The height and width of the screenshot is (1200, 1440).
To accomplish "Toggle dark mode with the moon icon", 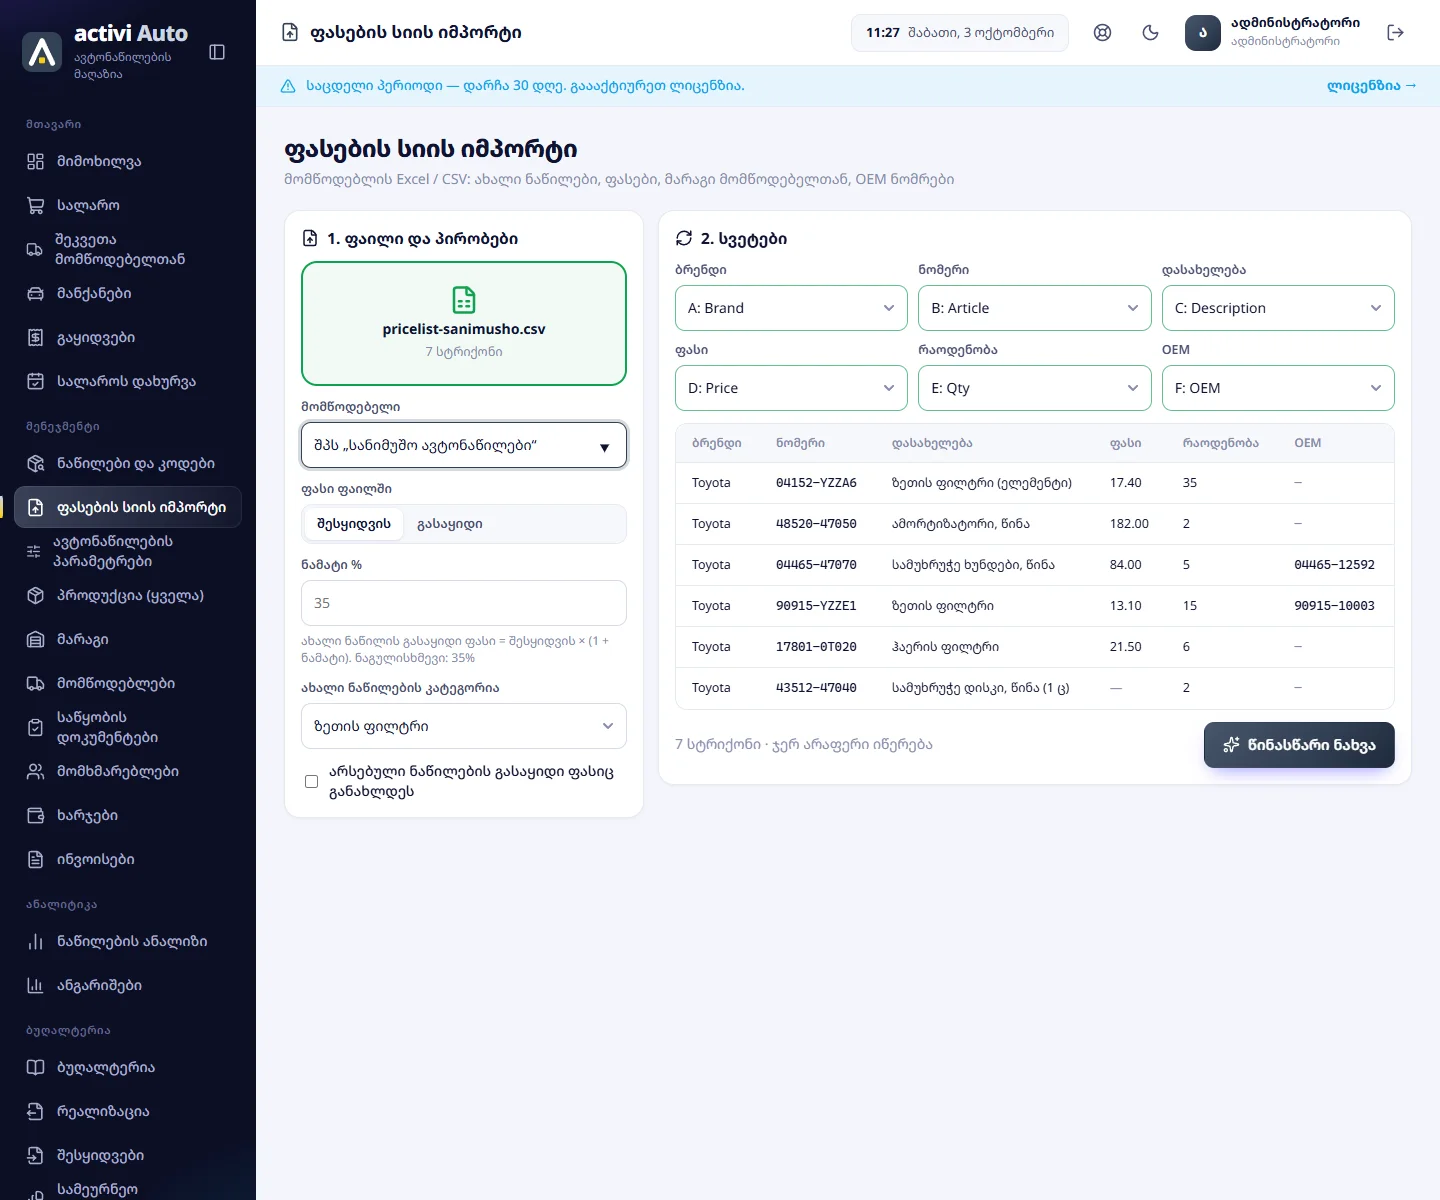I will click(1150, 33).
